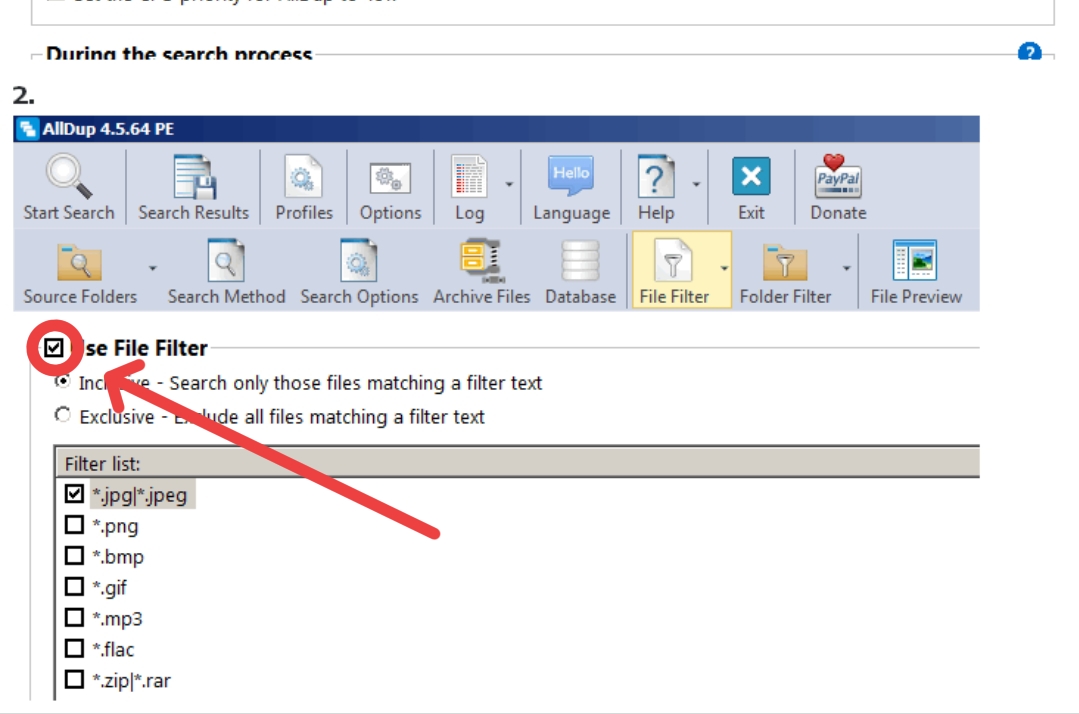
Task: Open the Options gear icon
Action: click(390, 177)
